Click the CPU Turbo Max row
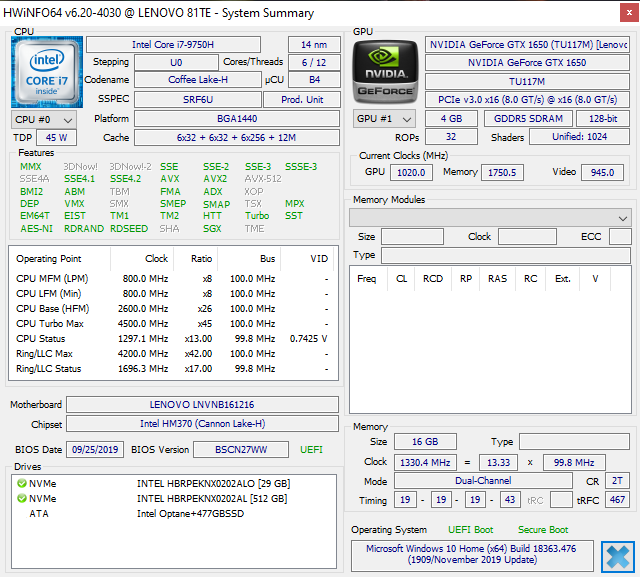 170,325
